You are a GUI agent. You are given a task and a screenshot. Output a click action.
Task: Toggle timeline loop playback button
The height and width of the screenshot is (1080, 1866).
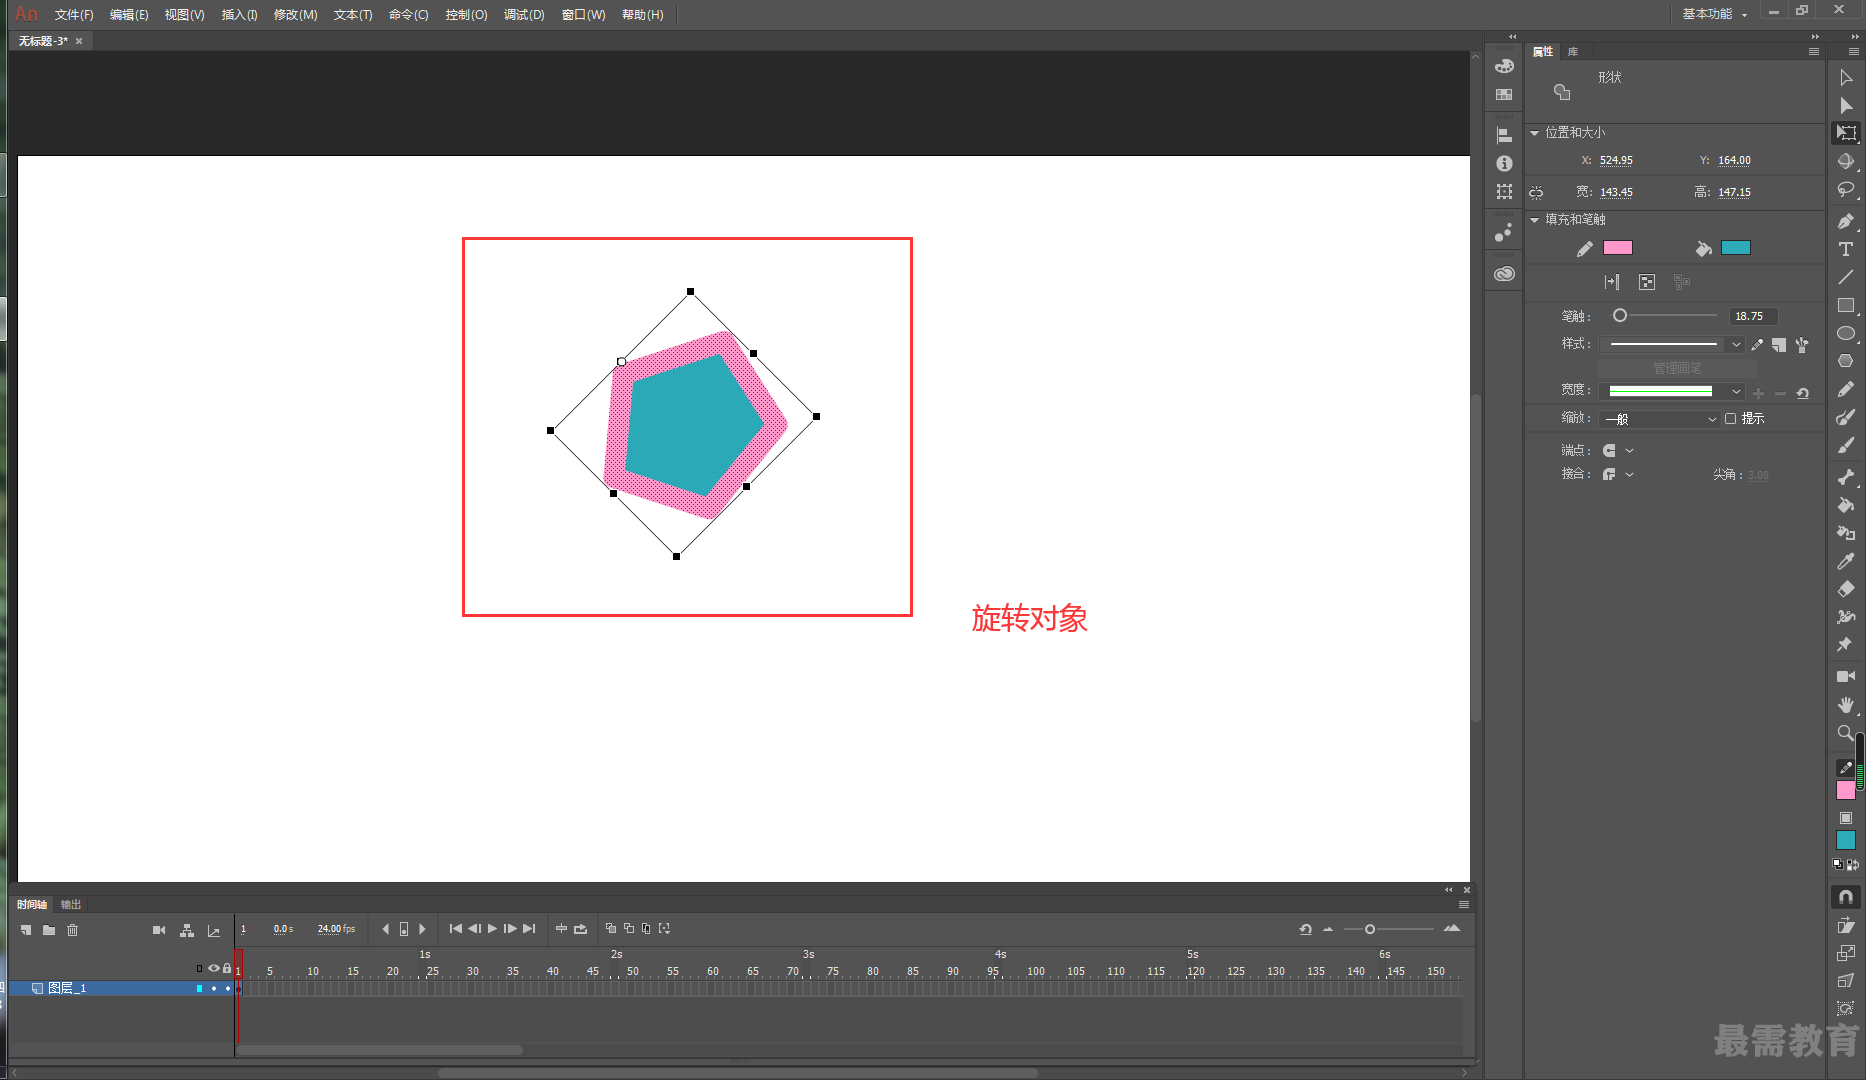580,929
